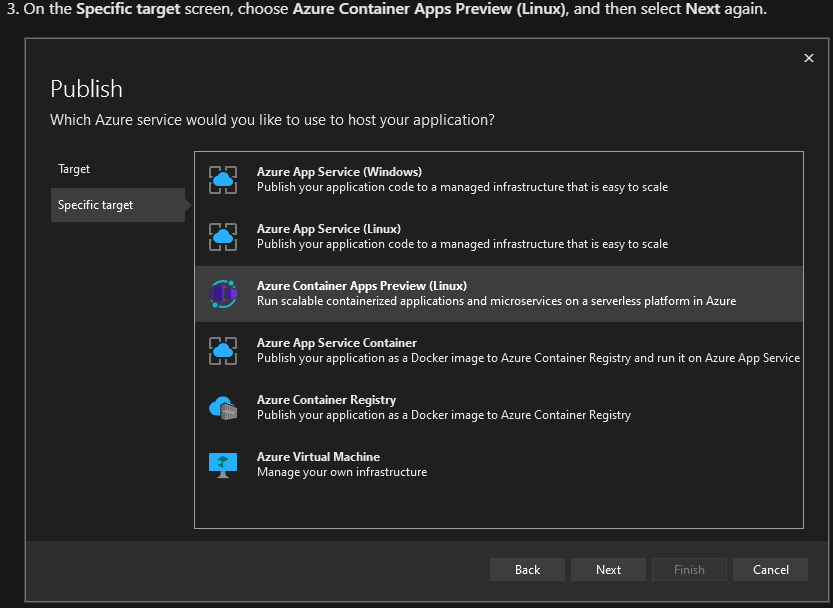This screenshot has width=833, height=608.
Task: Click 'Which Azure service would you like' question
Action: point(273,120)
